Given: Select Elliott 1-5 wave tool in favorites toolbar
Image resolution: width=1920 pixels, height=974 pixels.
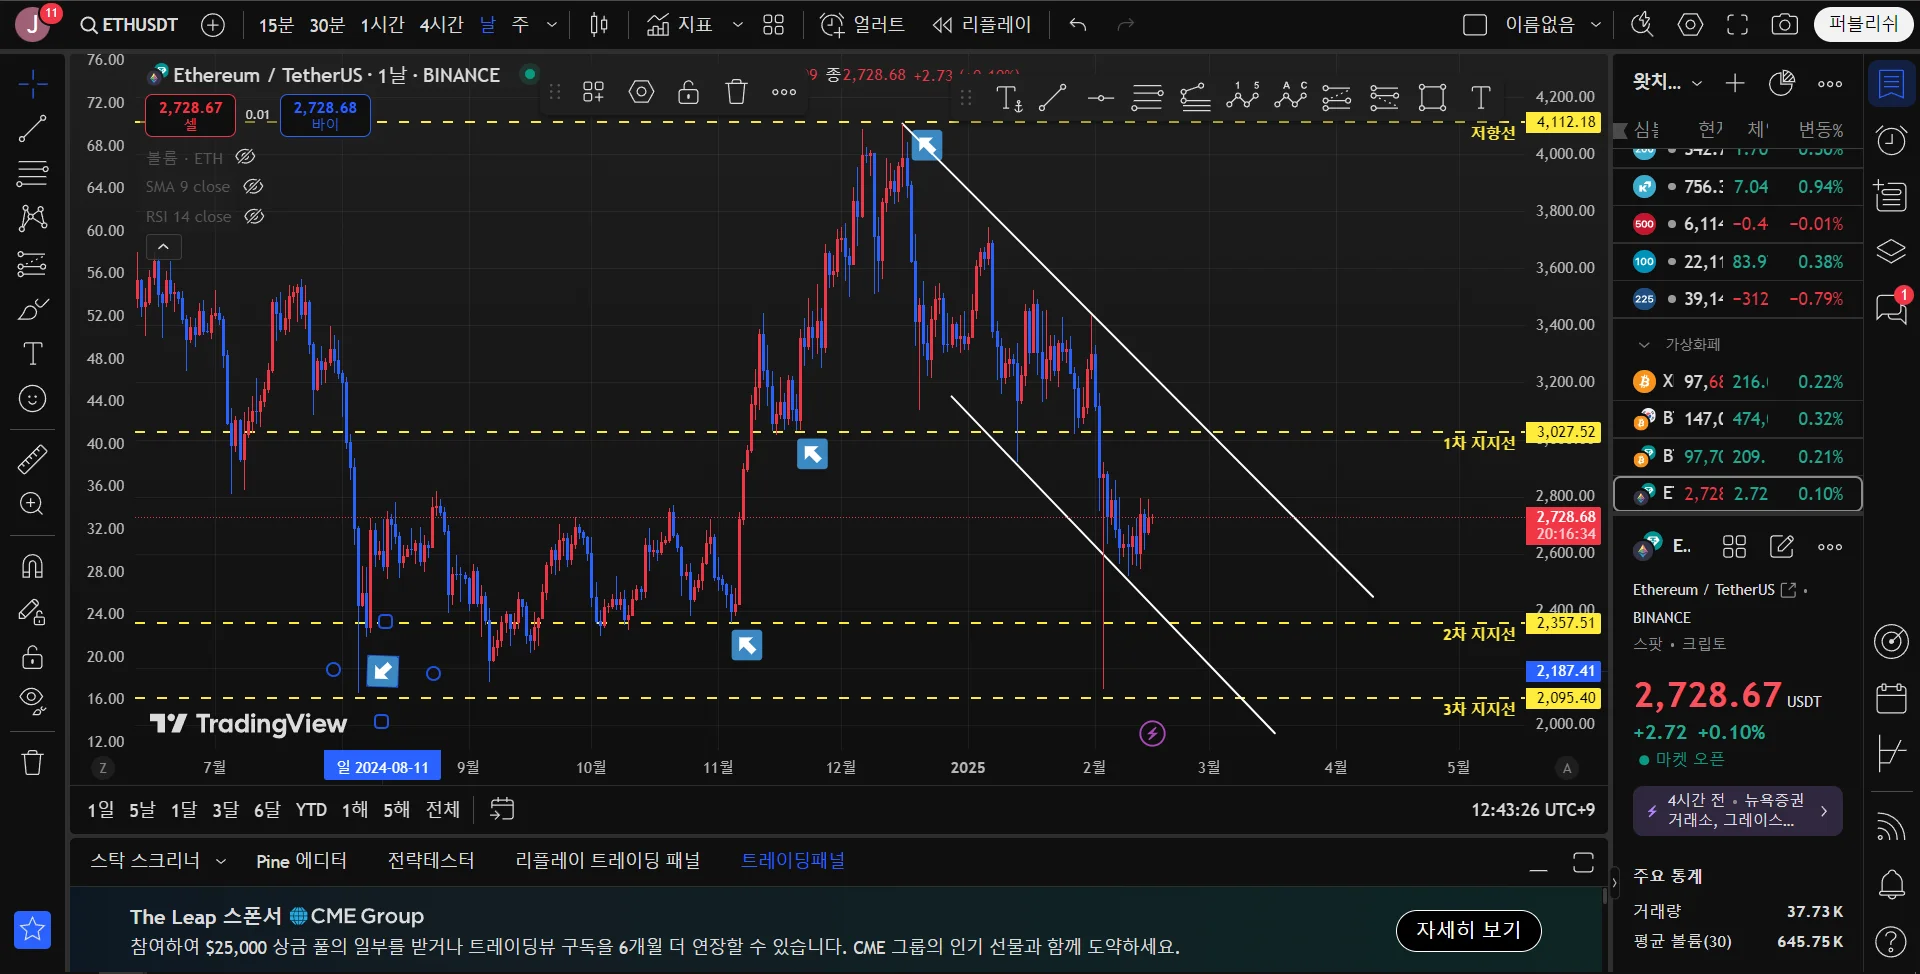Looking at the screenshot, I should 1243,96.
